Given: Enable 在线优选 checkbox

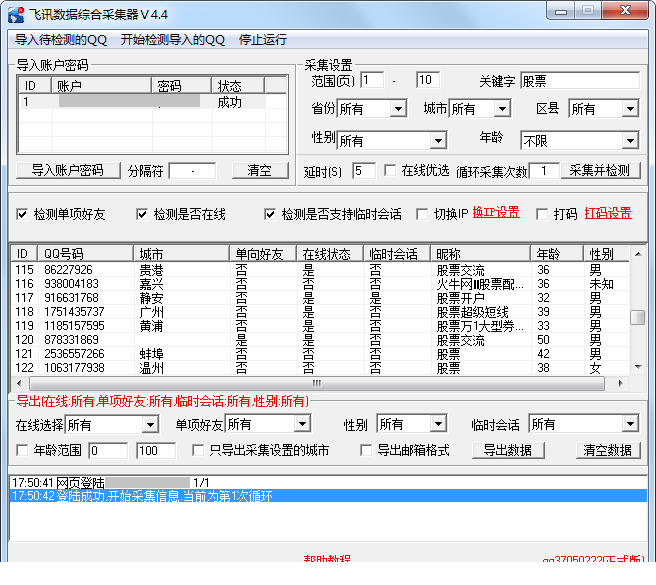Looking at the screenshot, I should (390, 170).
